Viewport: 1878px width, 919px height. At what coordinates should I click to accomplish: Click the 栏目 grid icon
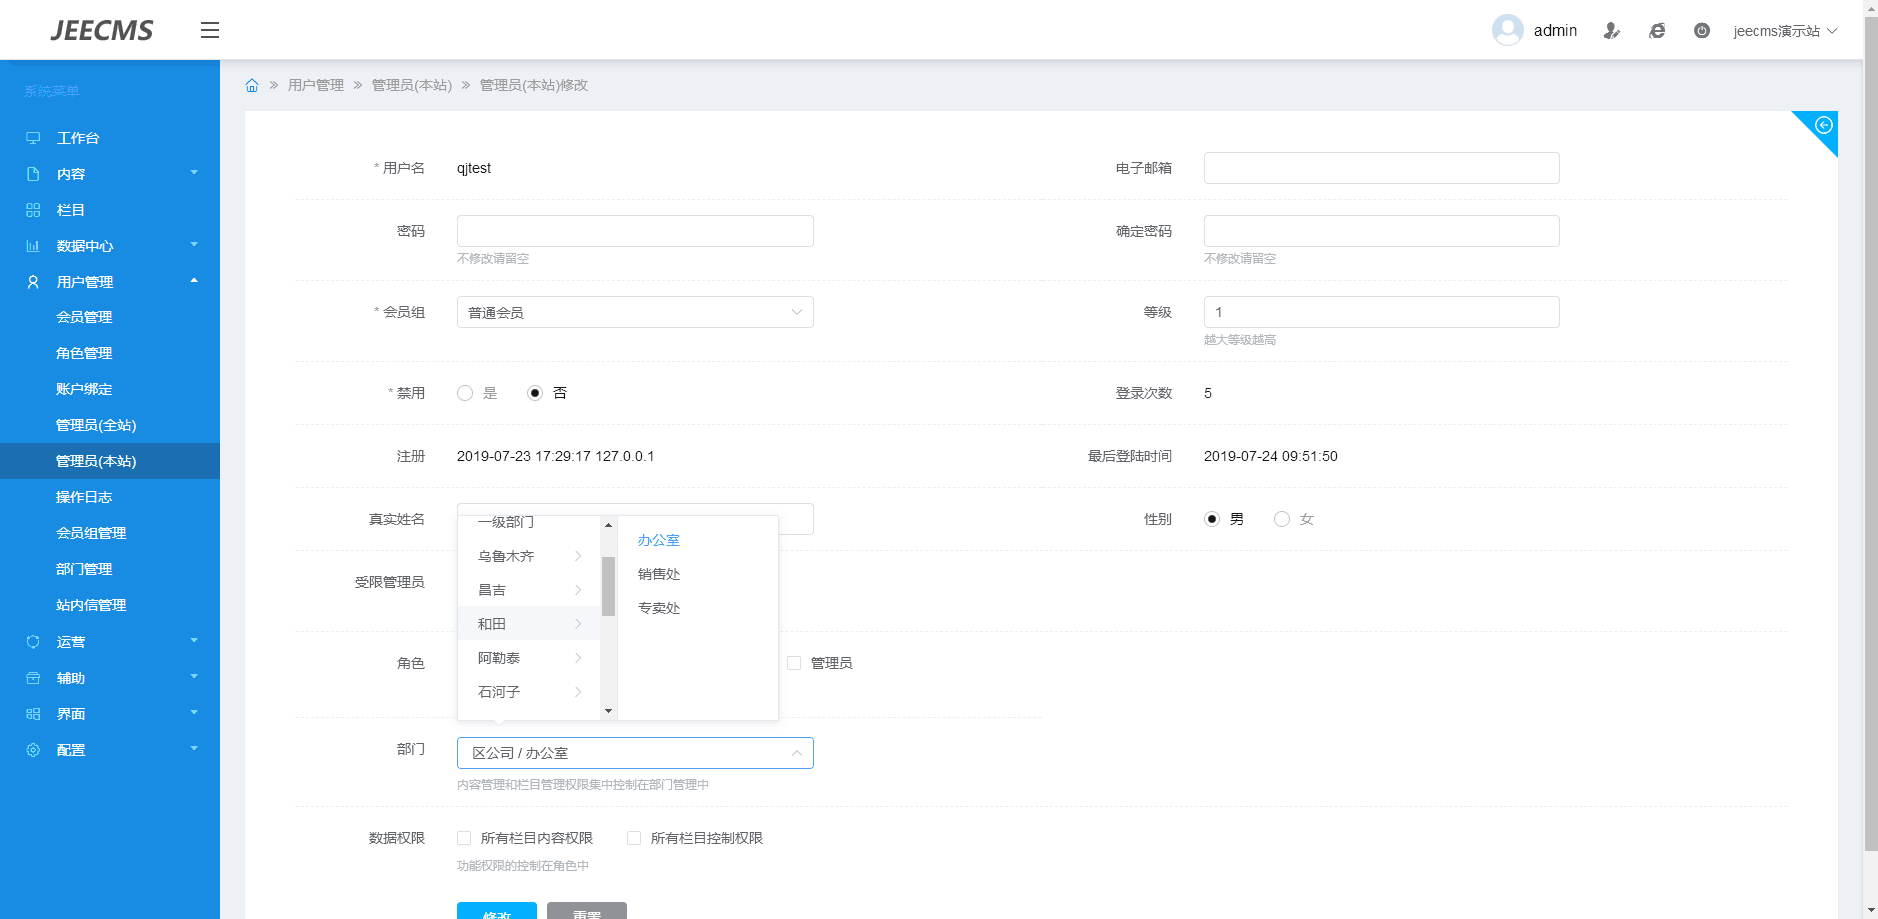pyautogui.click(x=33, y=210)
